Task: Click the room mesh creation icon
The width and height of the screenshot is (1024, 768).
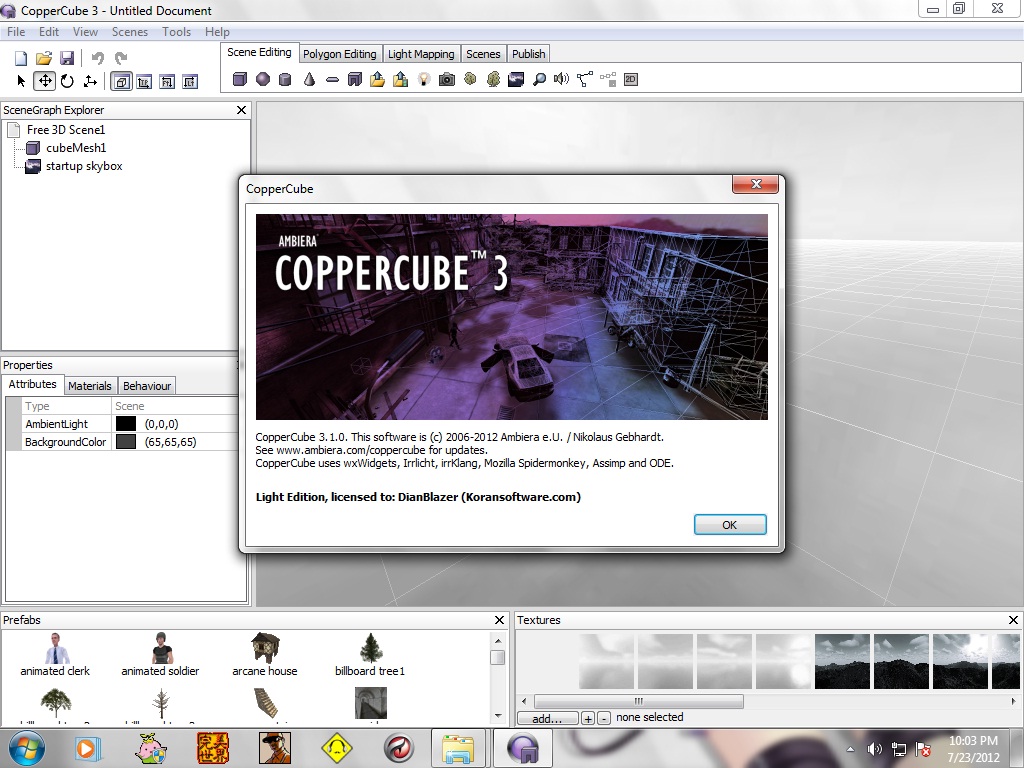Action: coord(355,80)
